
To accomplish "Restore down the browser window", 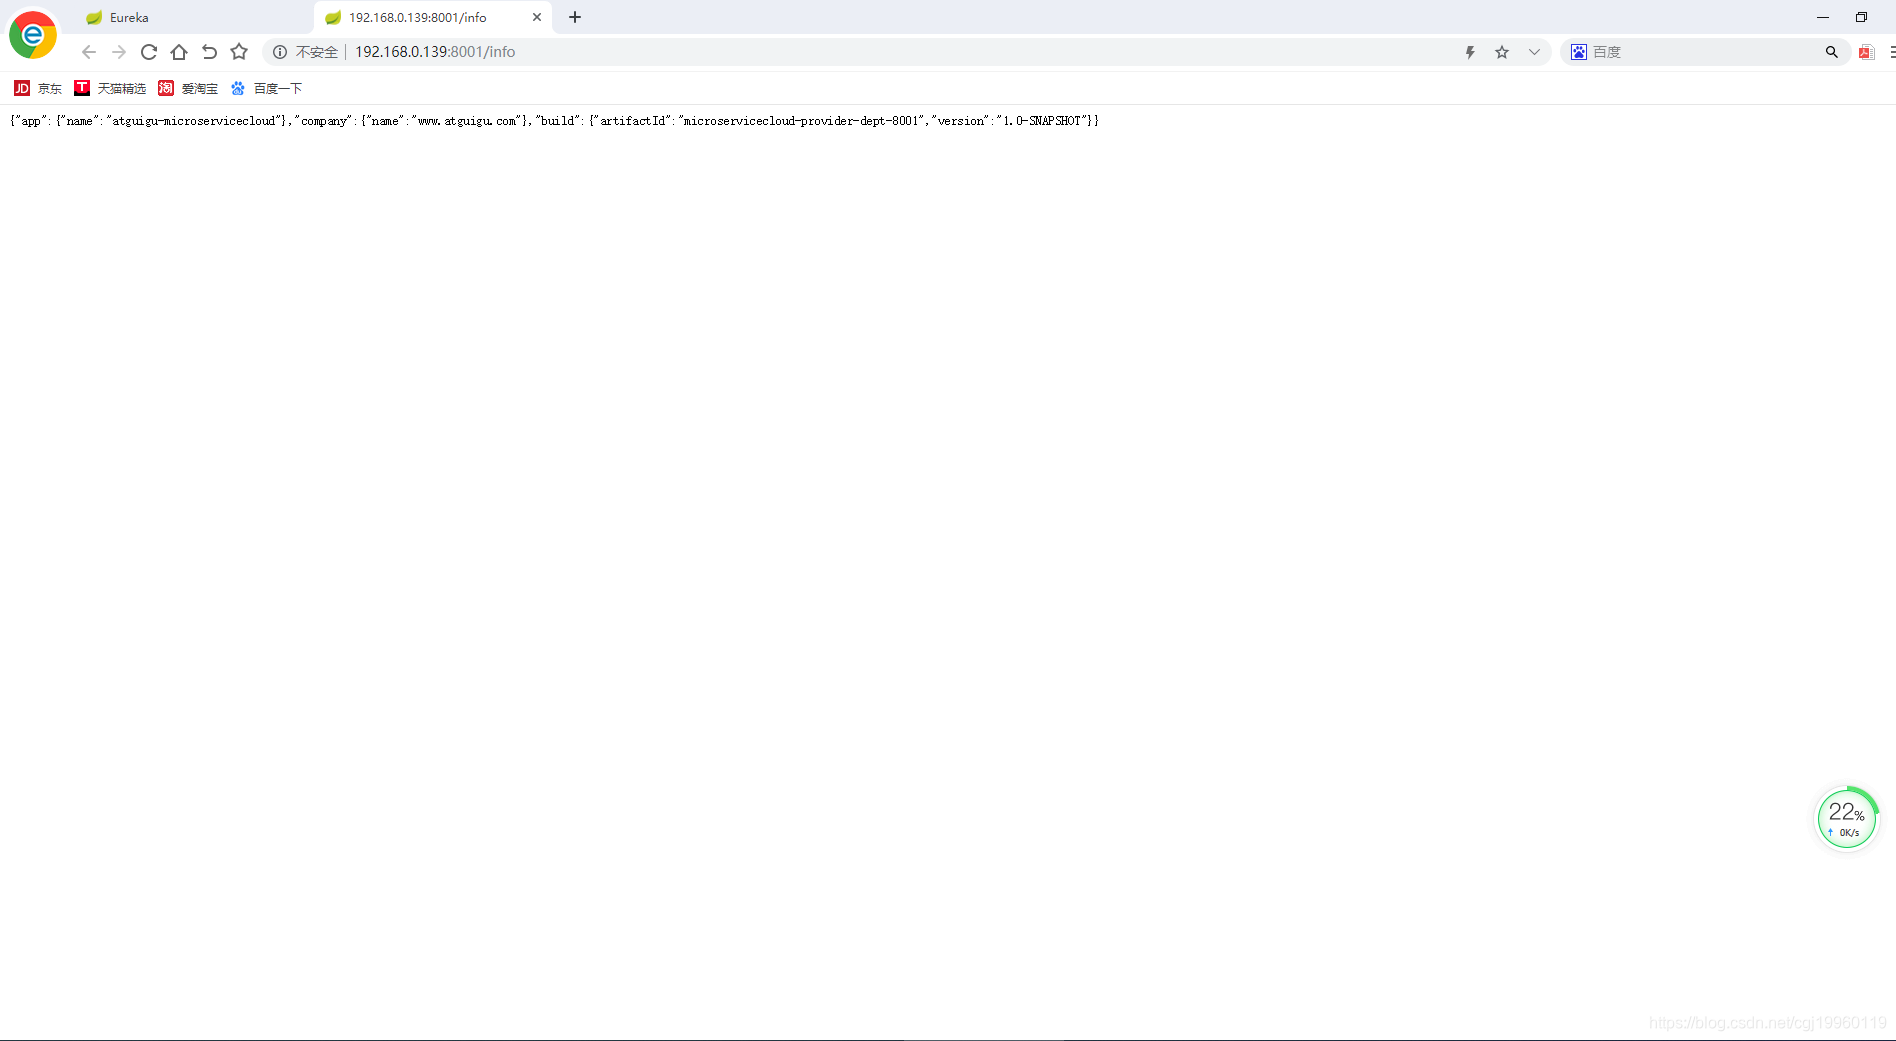I will (x=1861, y=17).
